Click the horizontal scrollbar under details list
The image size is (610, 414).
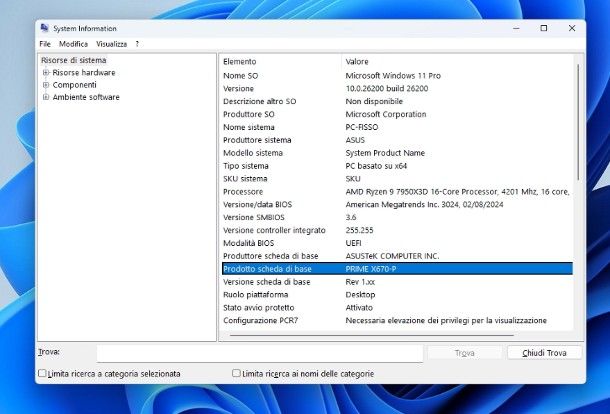[372, 335]
